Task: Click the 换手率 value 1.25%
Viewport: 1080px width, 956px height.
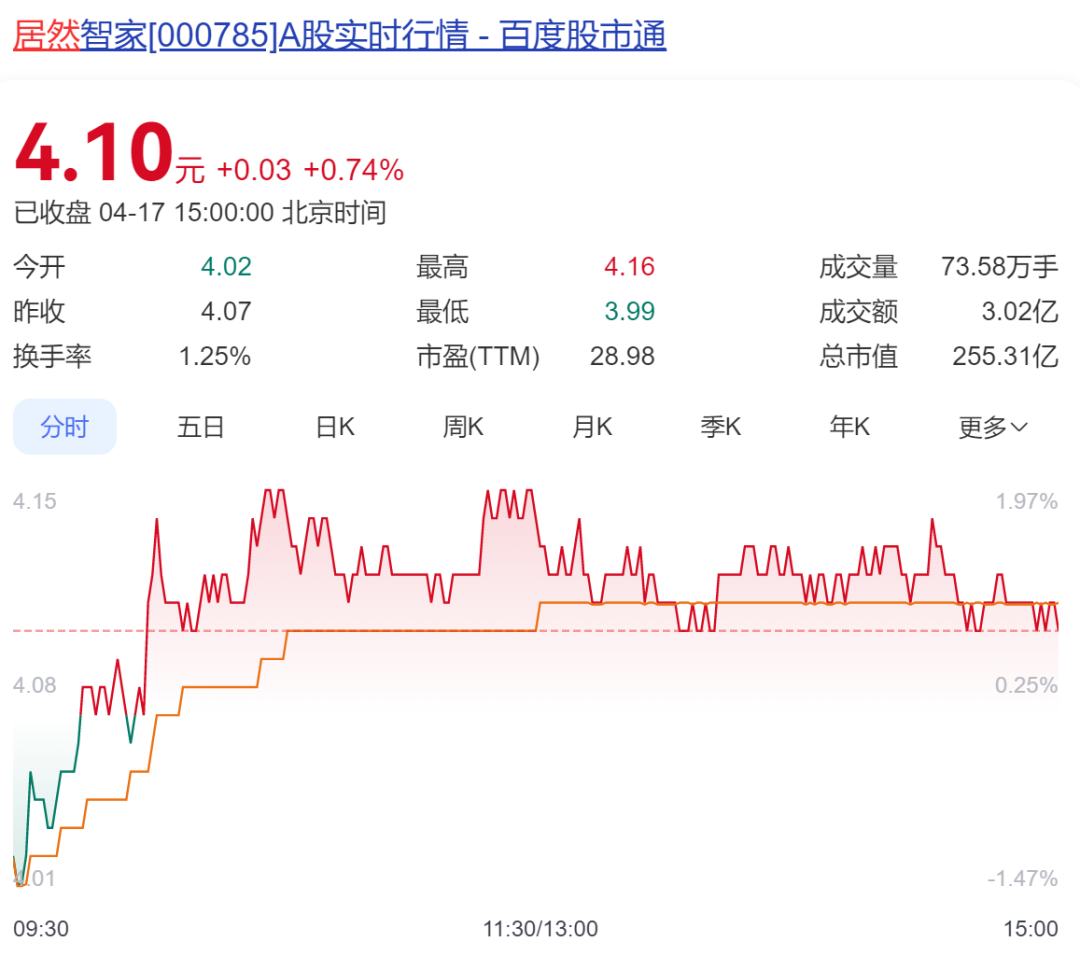Action: pyautogui.click(x=215, y=357)
